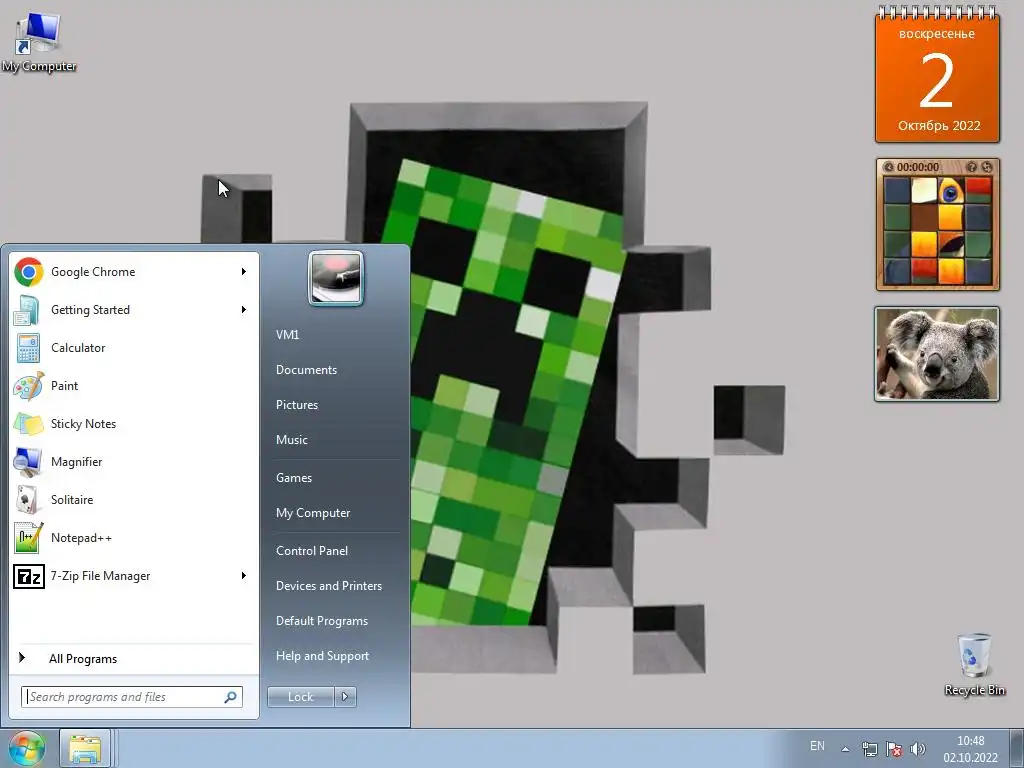Screen dimensions: 1024x768
Task: Click the Getting Started icon
Action: 28,310
